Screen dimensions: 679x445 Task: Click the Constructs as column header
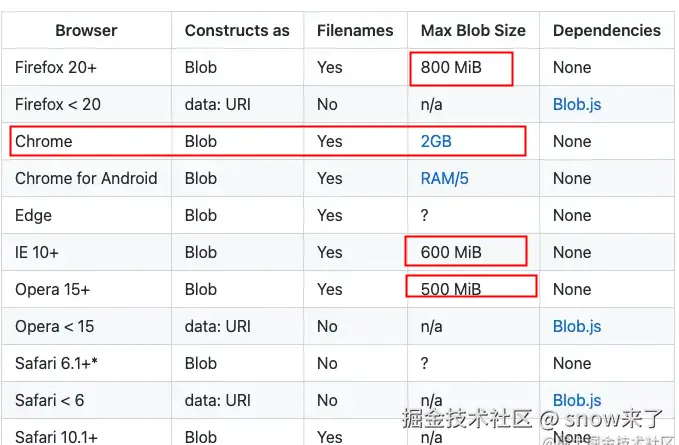237,30
